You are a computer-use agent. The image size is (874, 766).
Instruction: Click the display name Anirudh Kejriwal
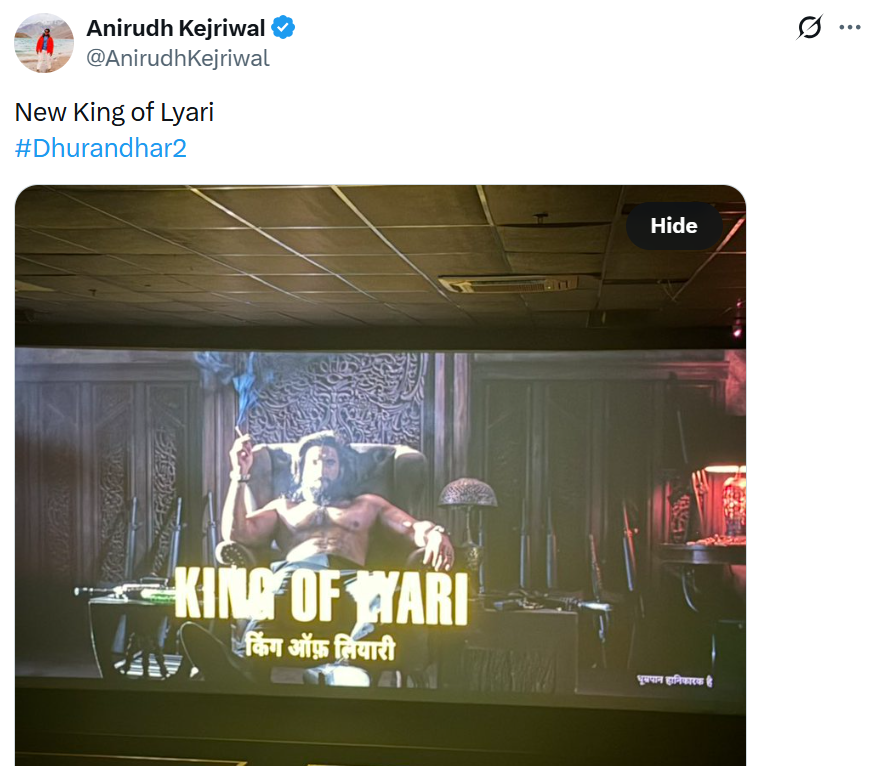[178, 28]
